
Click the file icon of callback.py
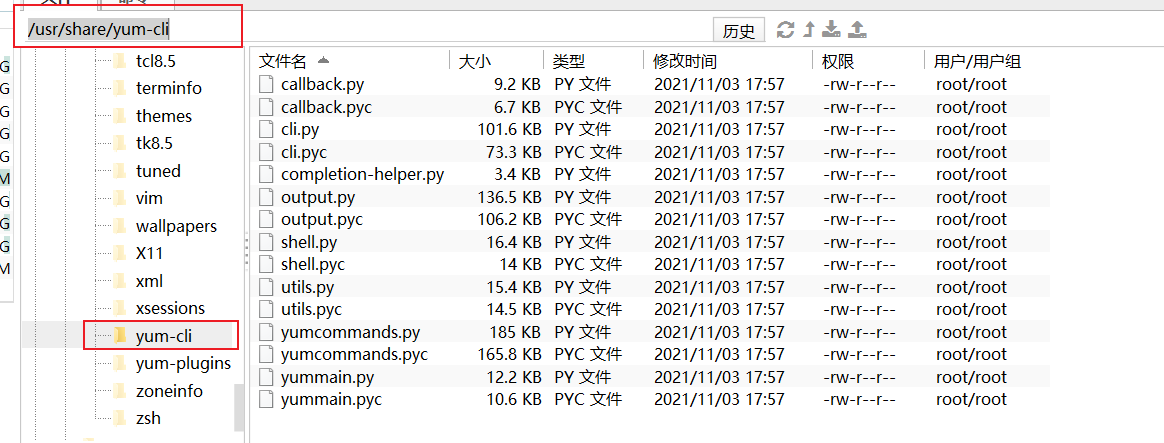click(x=266, y=84)
